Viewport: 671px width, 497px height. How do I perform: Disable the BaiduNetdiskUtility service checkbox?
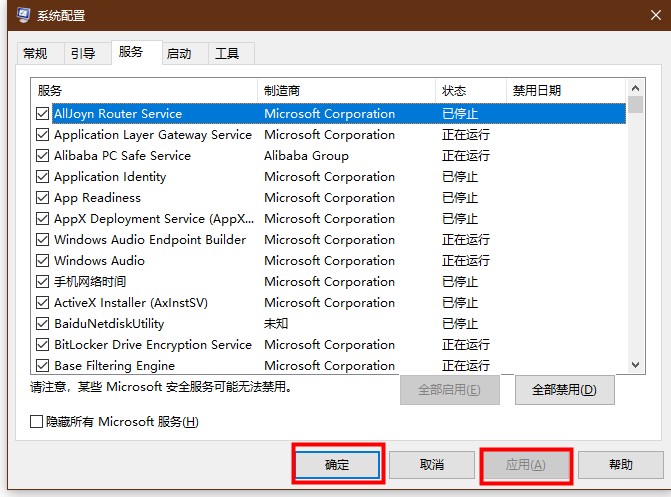pos(42,324)
